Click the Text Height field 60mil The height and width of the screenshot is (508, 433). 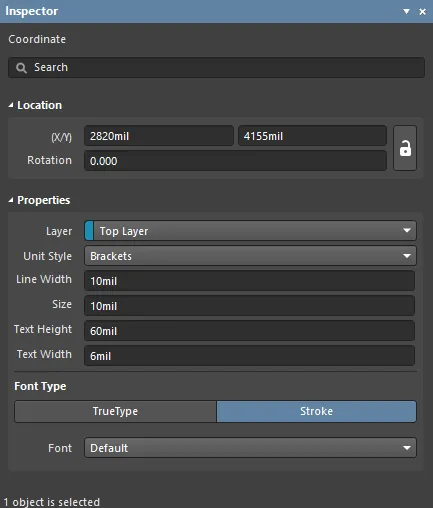pyautogui.click(x=249, y=331)
